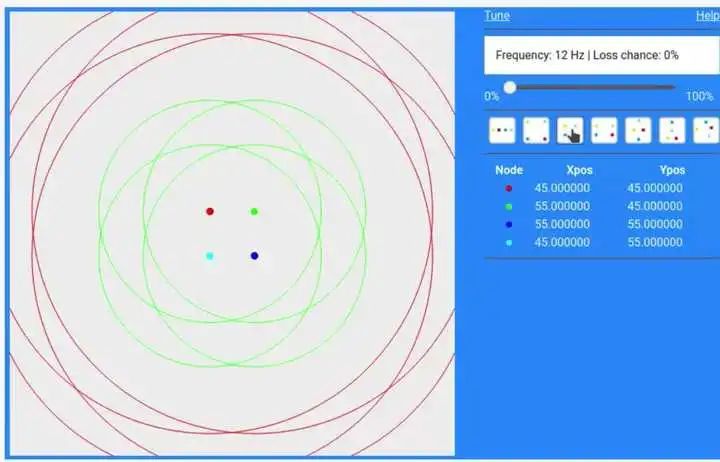720x462 pixels.
Task: Click the Node column header
Action: (509, 170)
